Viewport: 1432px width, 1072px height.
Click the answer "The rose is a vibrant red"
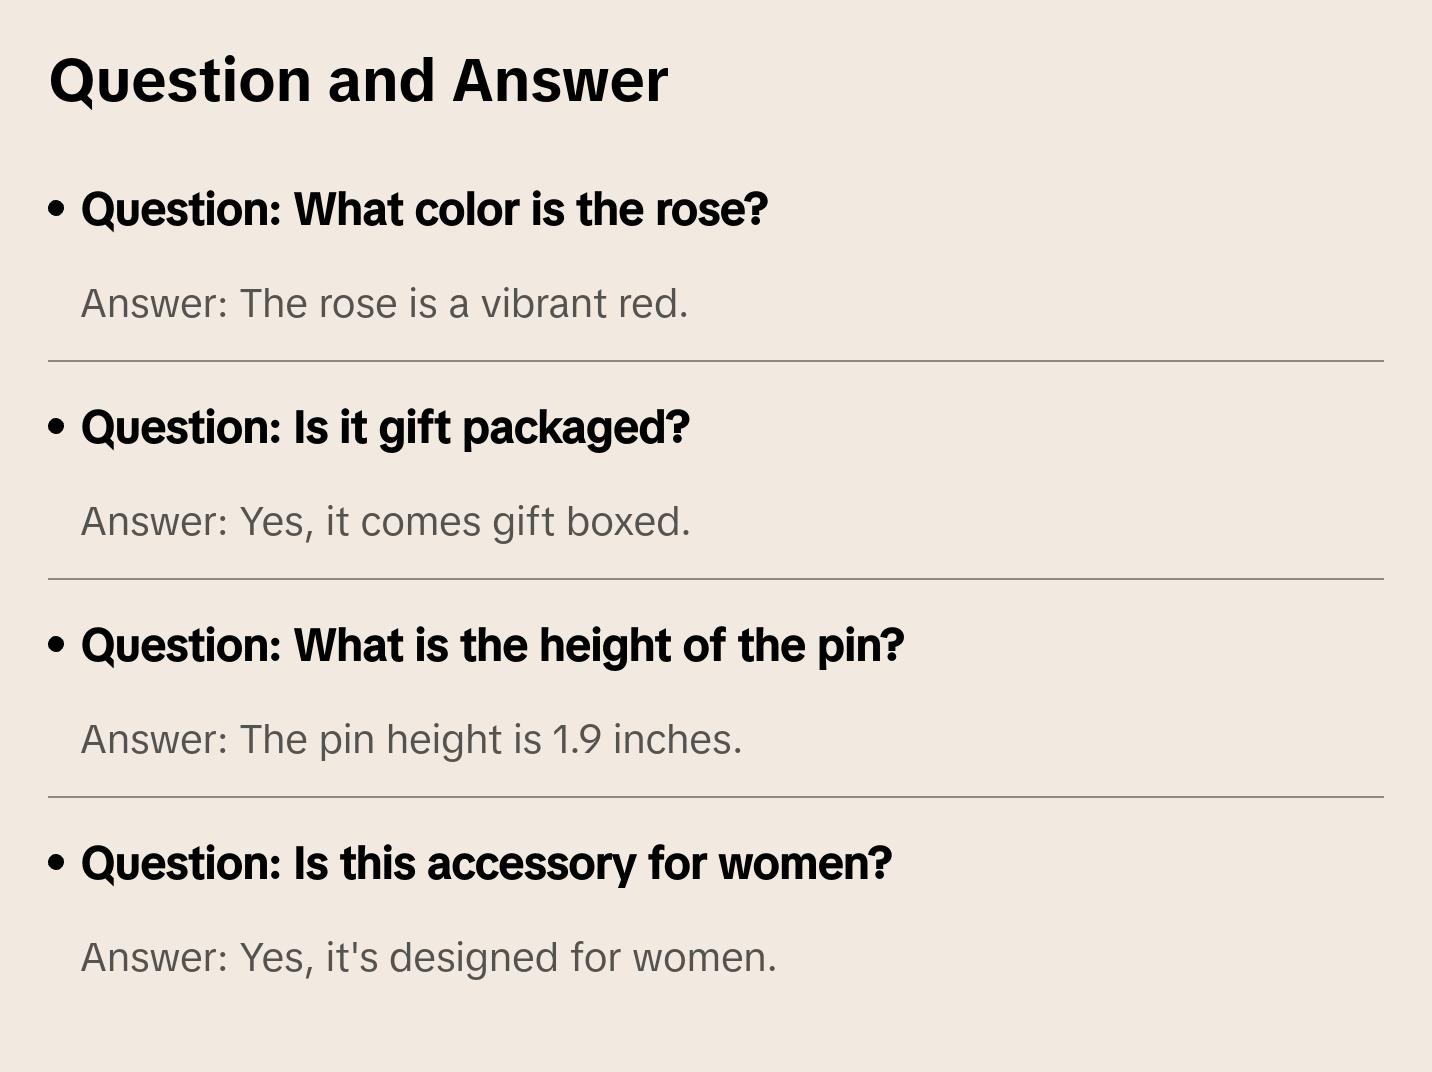point(384,304)
